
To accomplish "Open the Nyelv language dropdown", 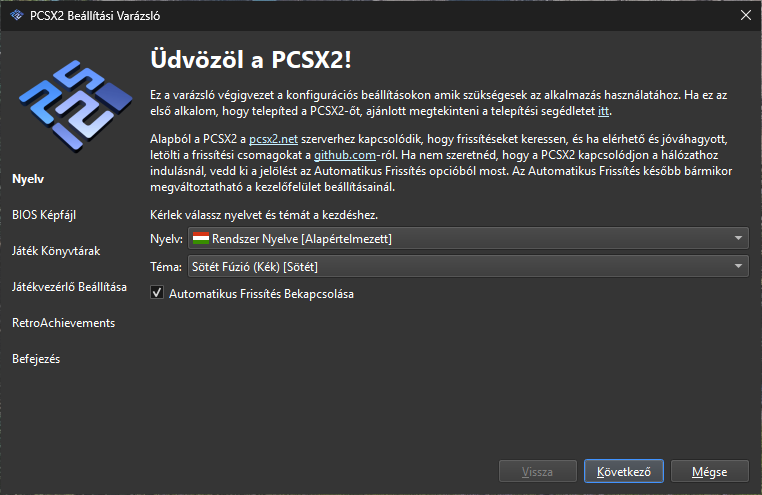I will point(468,239).
